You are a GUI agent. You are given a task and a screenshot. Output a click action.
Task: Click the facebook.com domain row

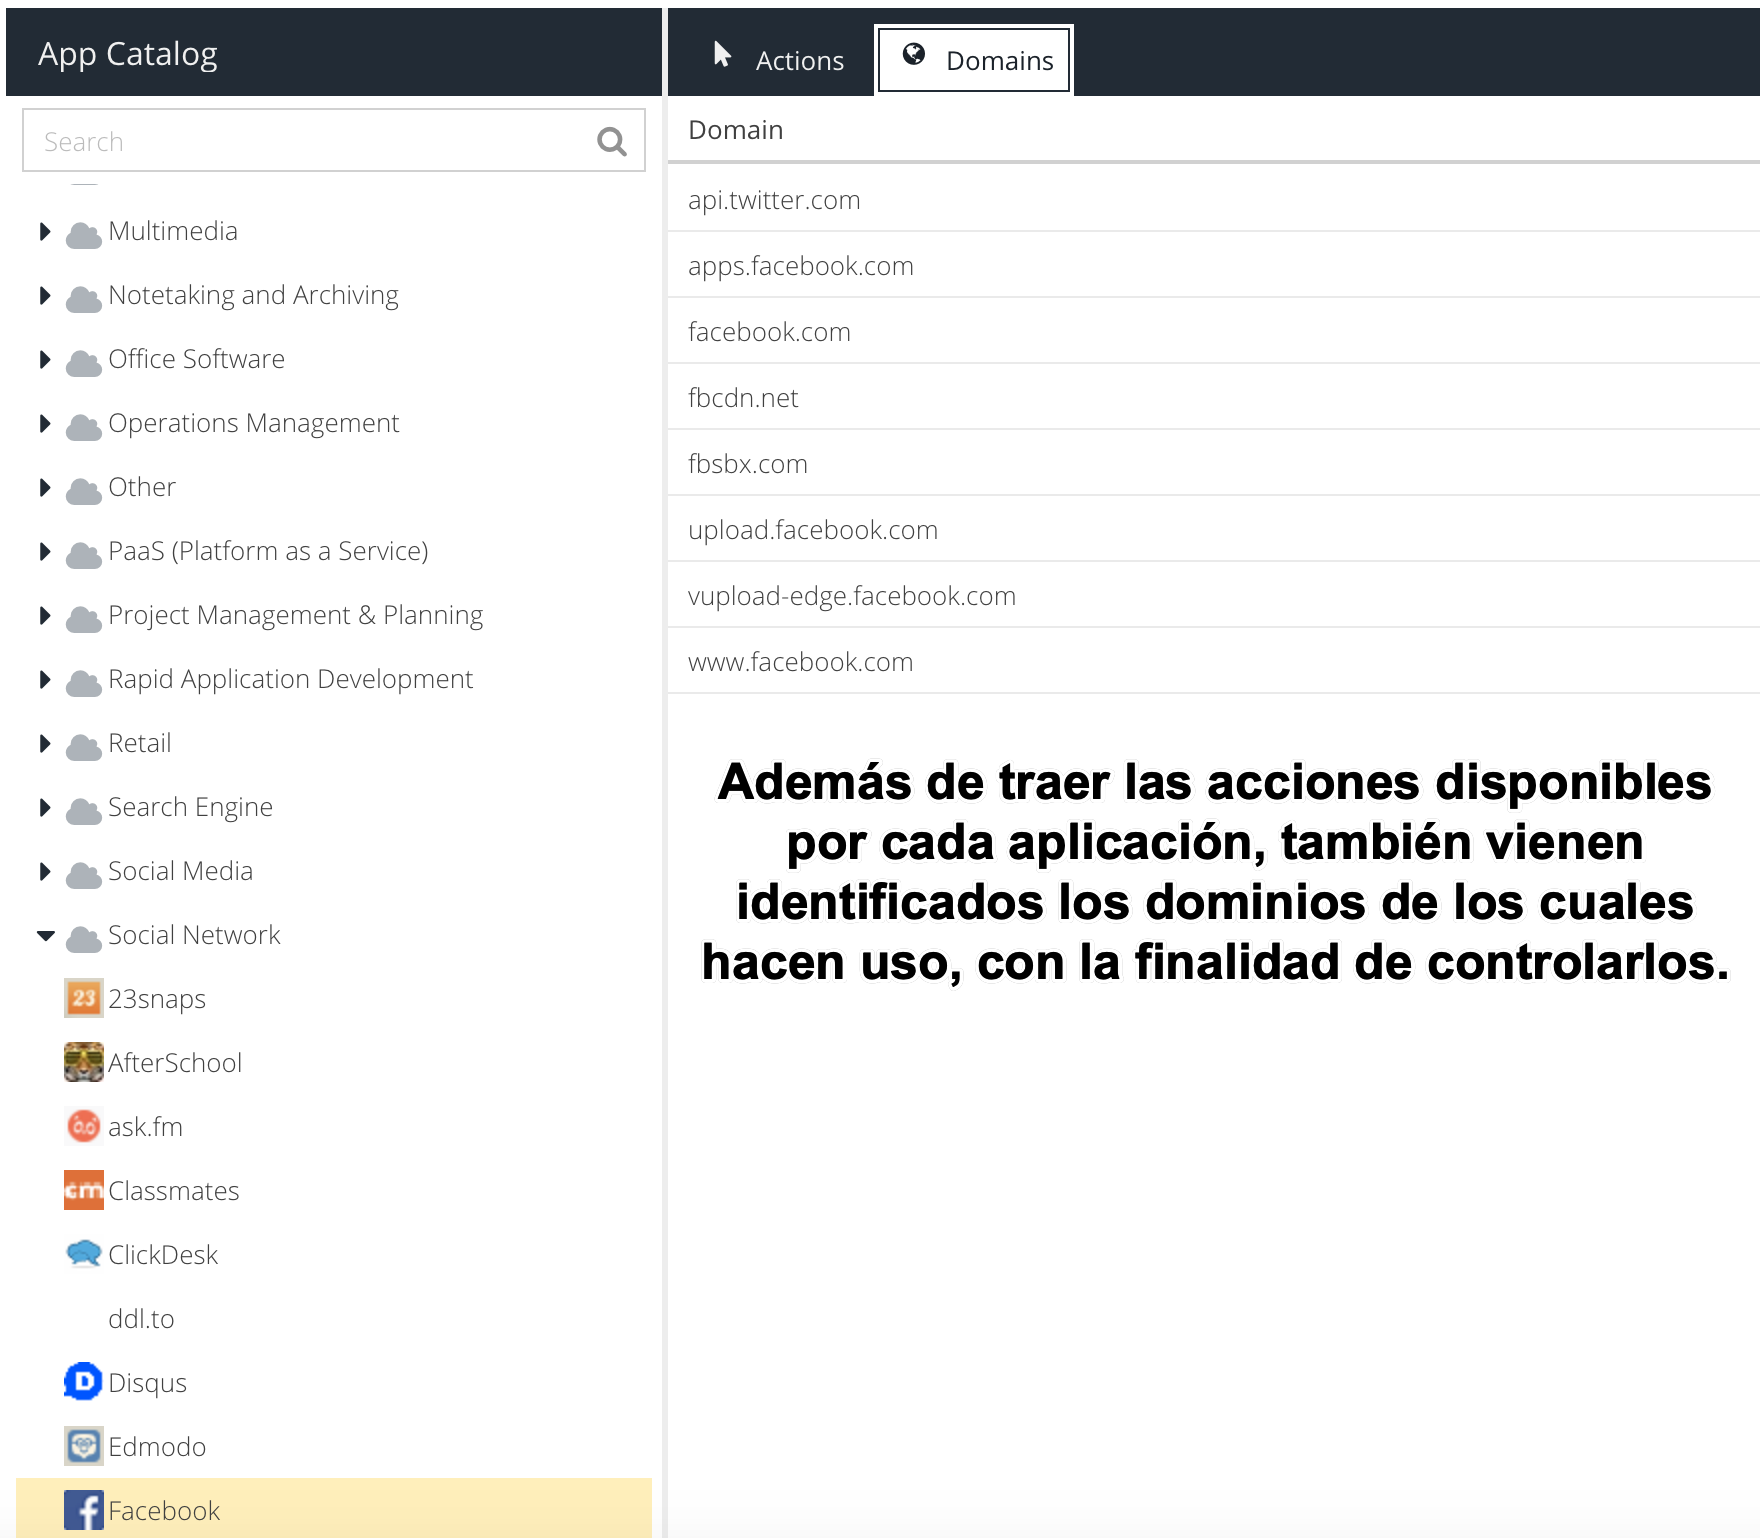coord(769,332)
